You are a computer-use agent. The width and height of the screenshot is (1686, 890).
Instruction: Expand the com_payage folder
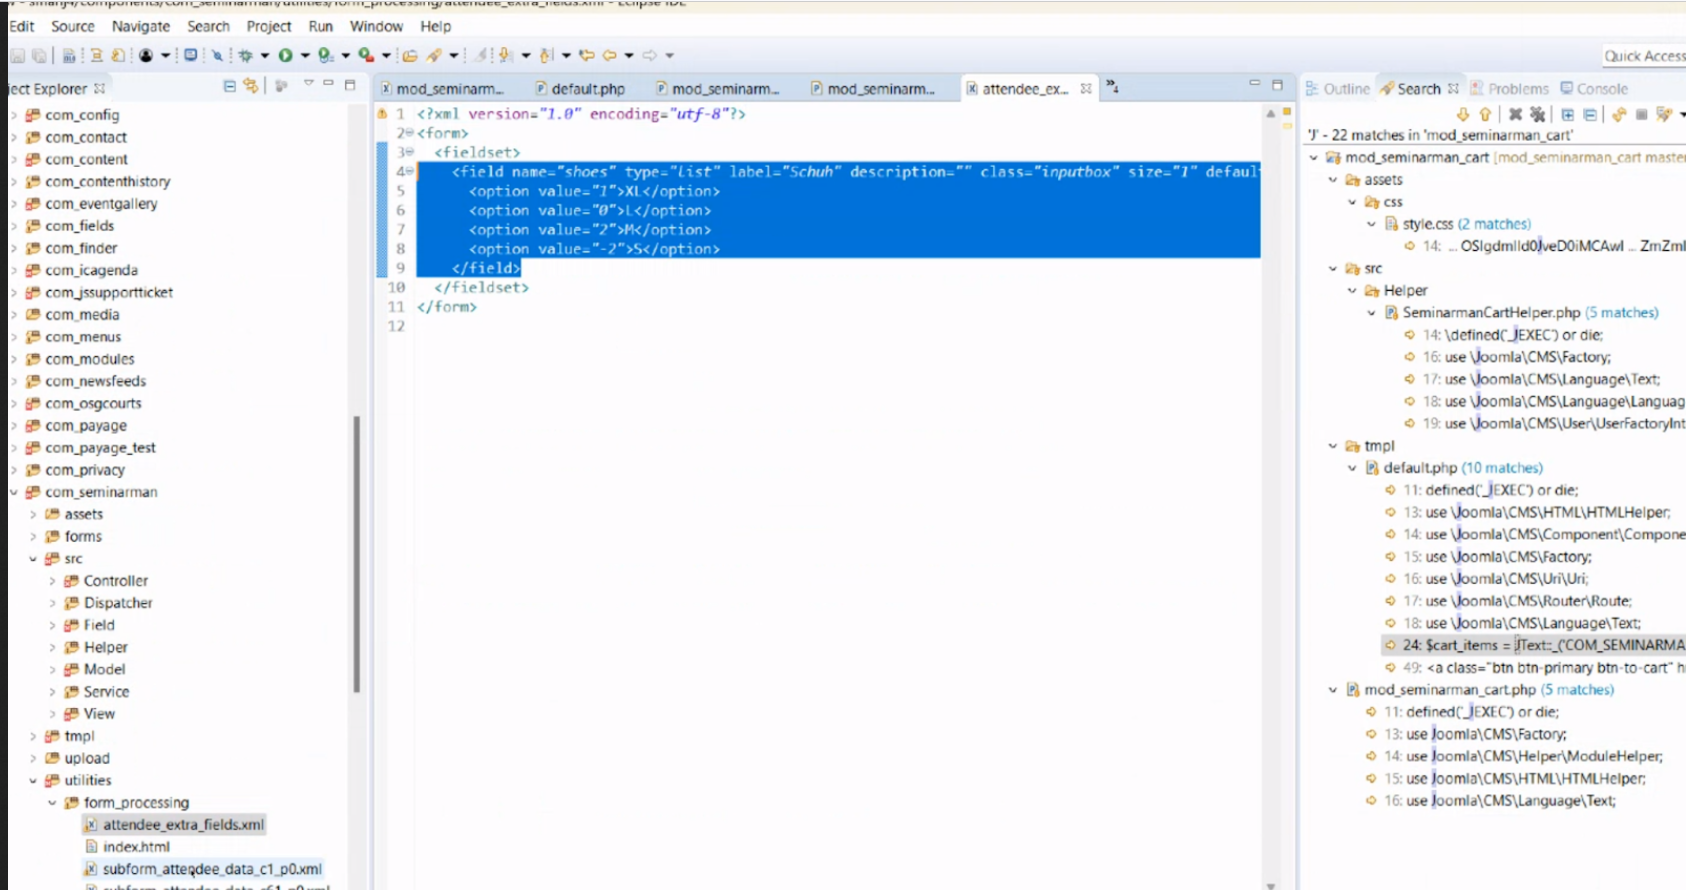[14, 426]
